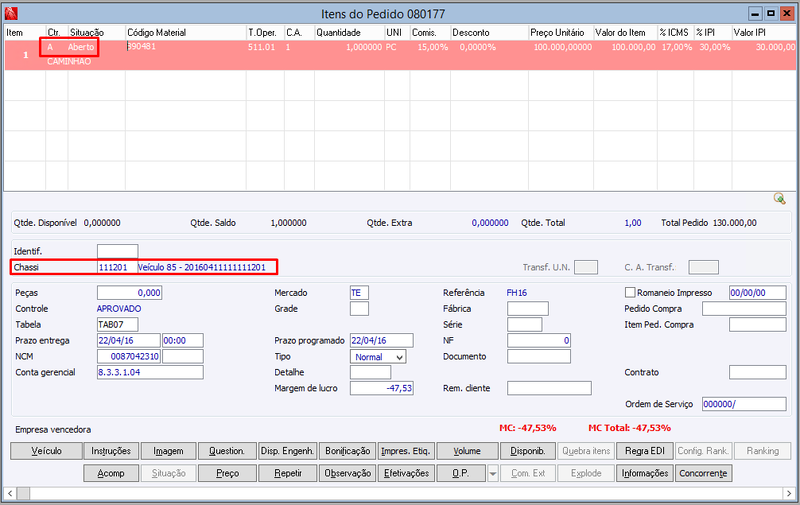Click the Aberto status cell
Screen dimensions: 800x505
pyautogui.click(x=81, y=47)
